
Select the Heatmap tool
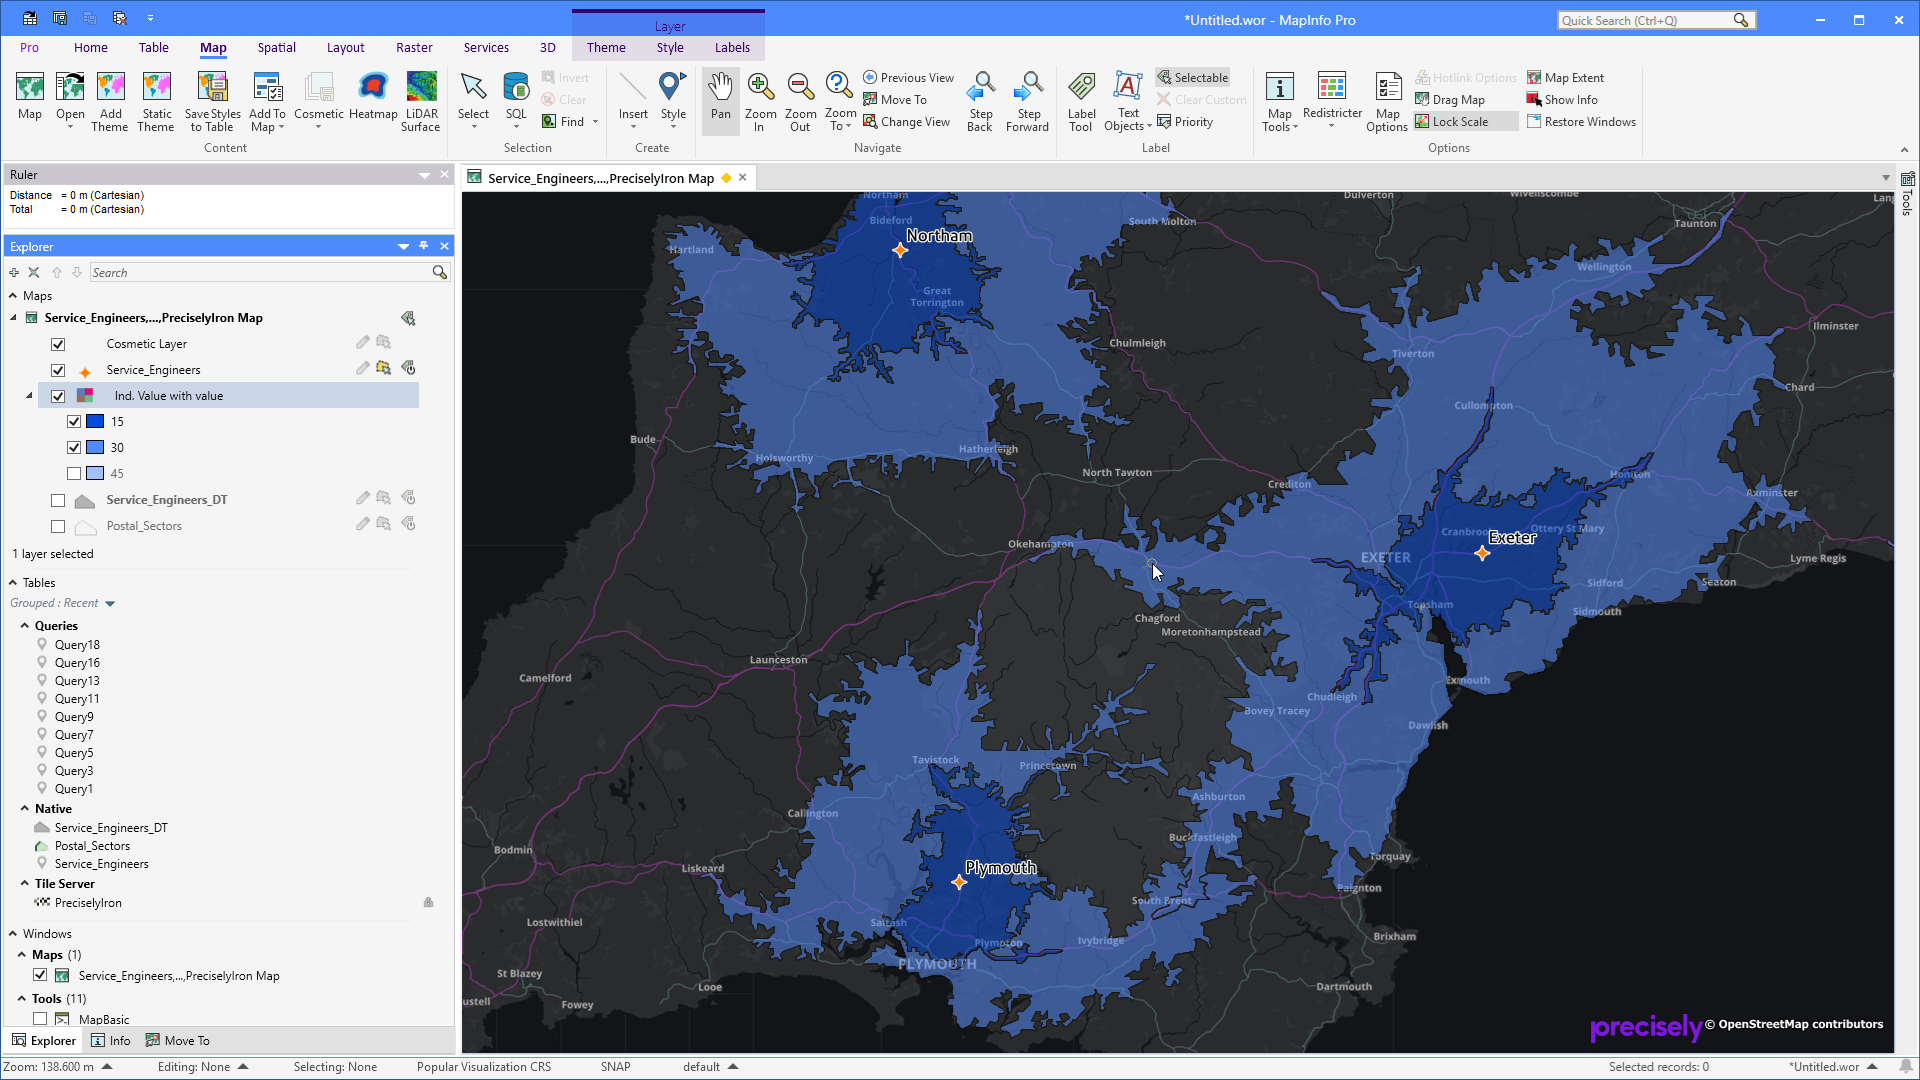click(x=373, y=97)
